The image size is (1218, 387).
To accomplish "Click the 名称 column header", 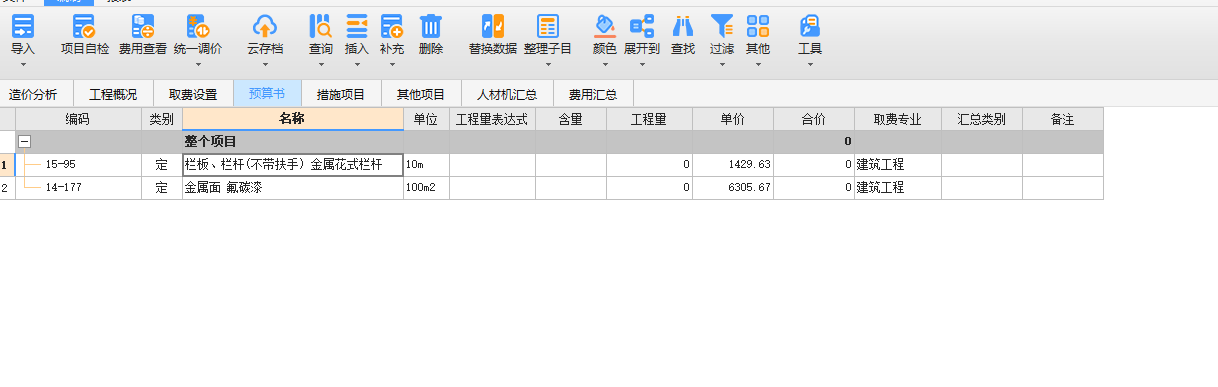I will pos(293,119).
